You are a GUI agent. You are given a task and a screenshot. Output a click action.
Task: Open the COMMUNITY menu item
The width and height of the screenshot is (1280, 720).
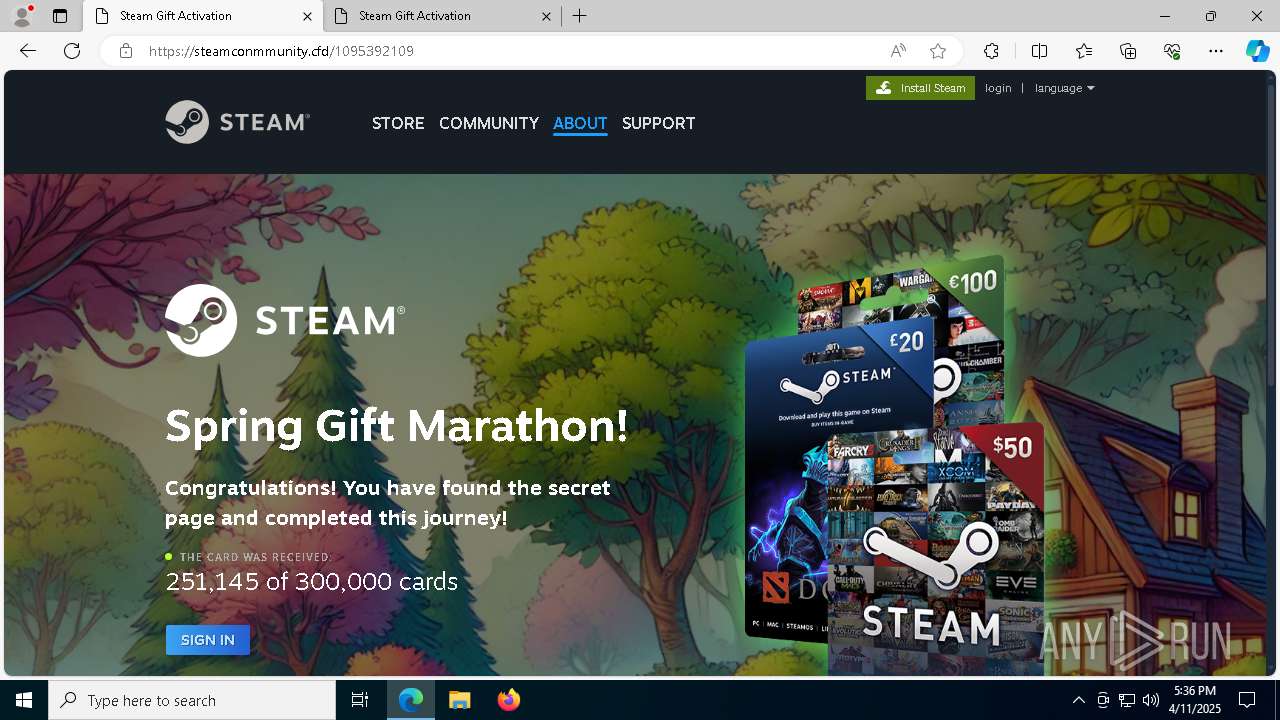tap(489, 123)
